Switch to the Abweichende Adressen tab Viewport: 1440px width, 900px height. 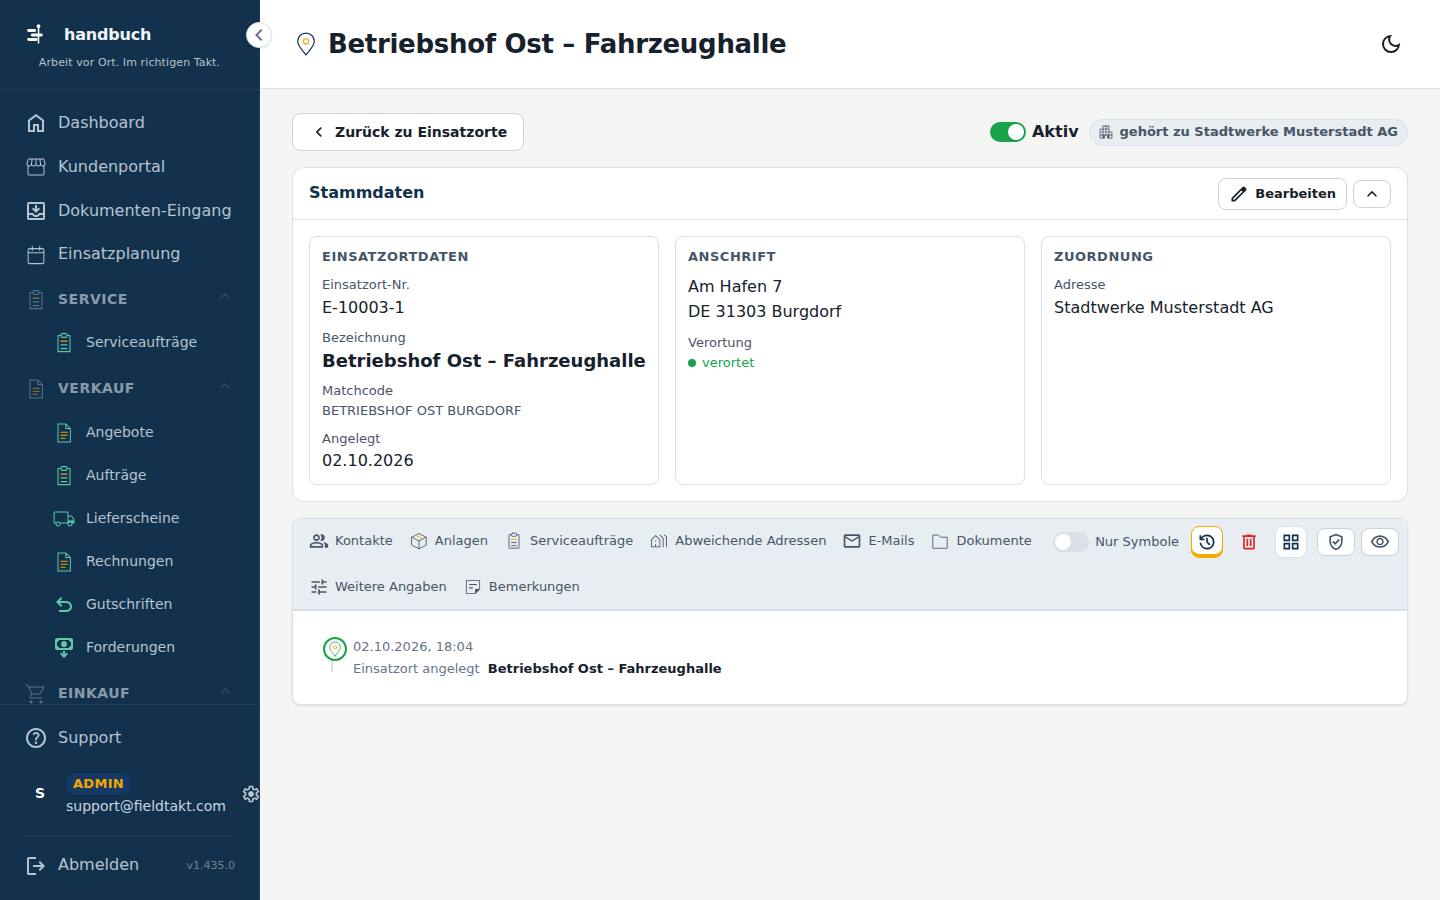[x=738, y=541]
